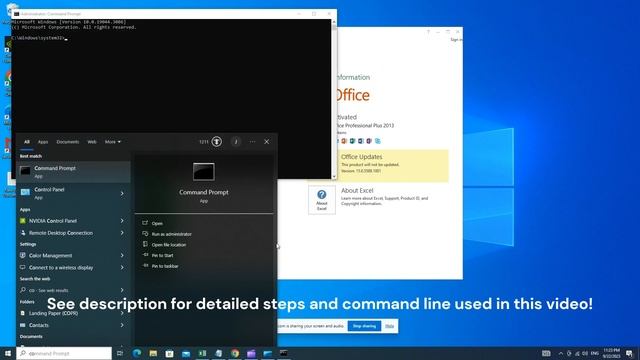This screenshot has height=360, width=640.
Task: Open the Contacts folder result
Action: coord(73,325)
